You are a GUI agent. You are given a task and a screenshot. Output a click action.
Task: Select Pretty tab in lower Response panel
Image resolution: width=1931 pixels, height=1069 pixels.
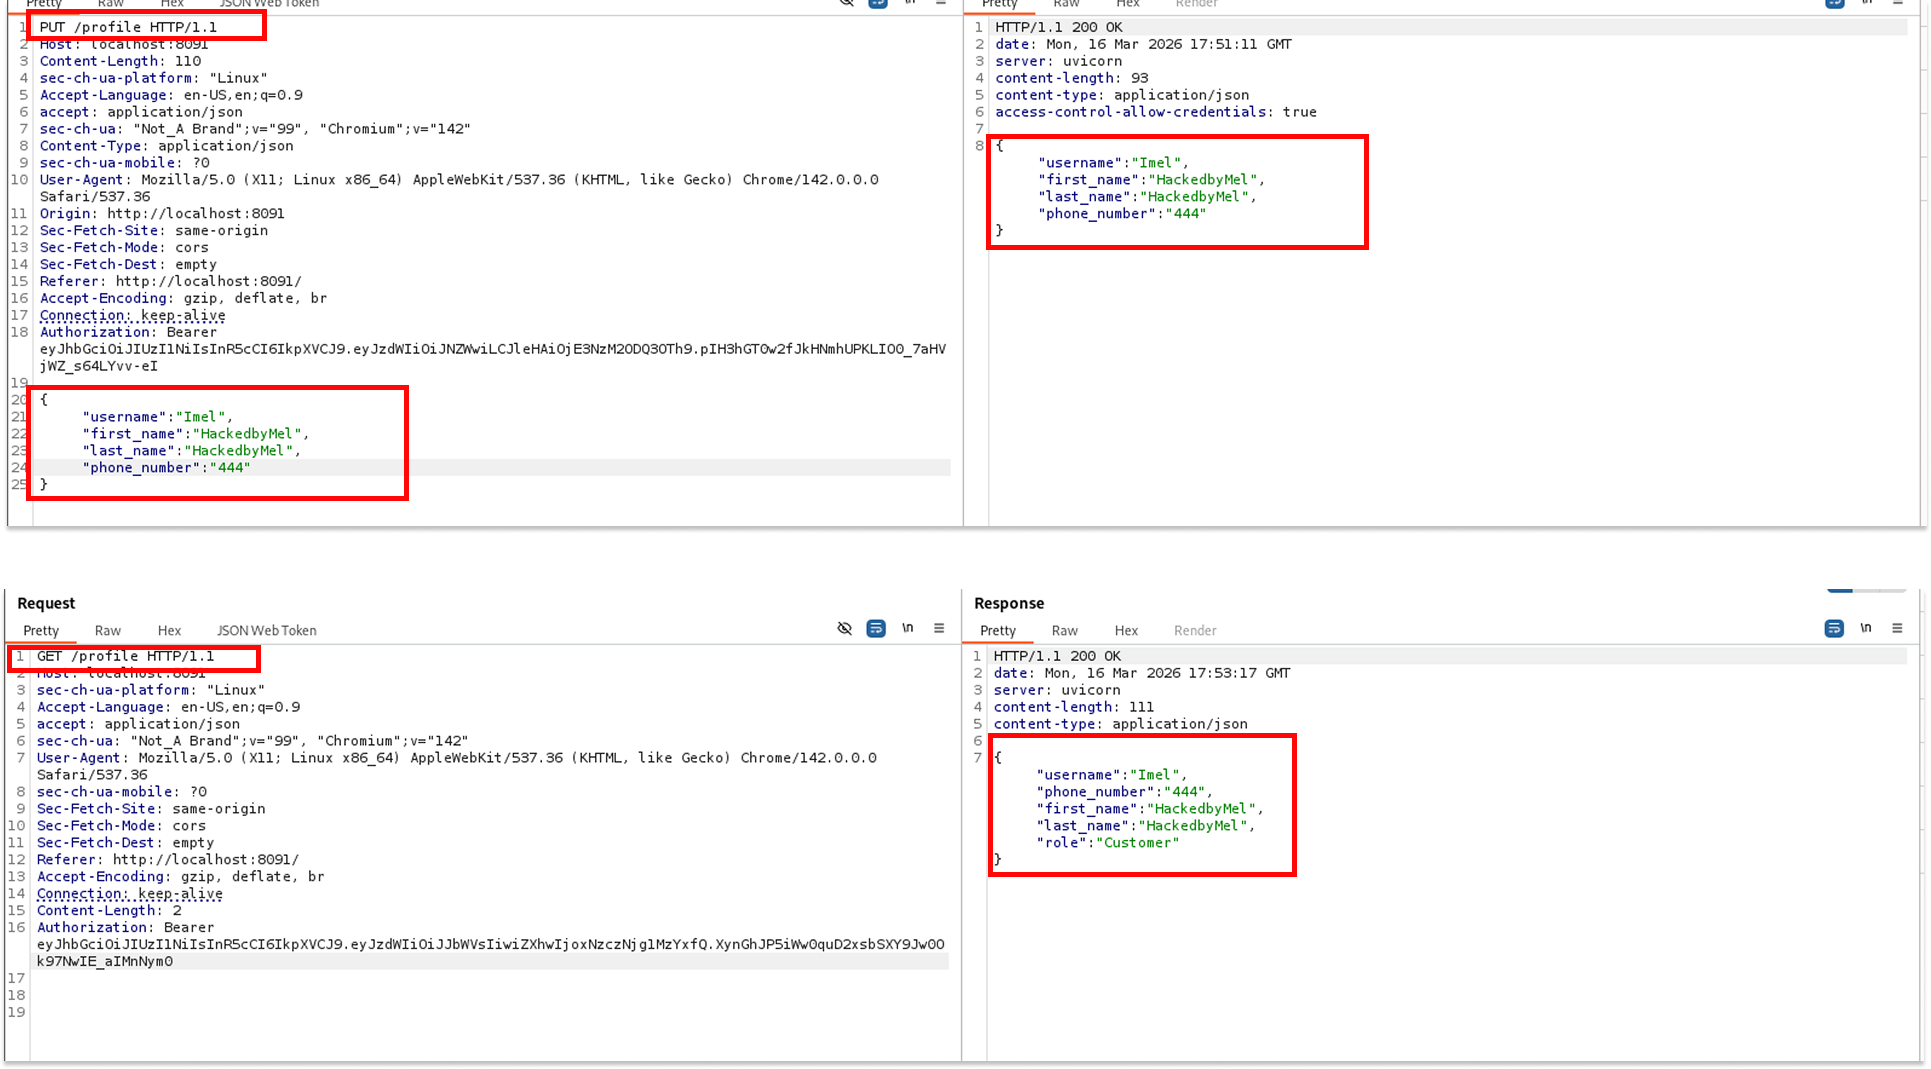[998, 631]
